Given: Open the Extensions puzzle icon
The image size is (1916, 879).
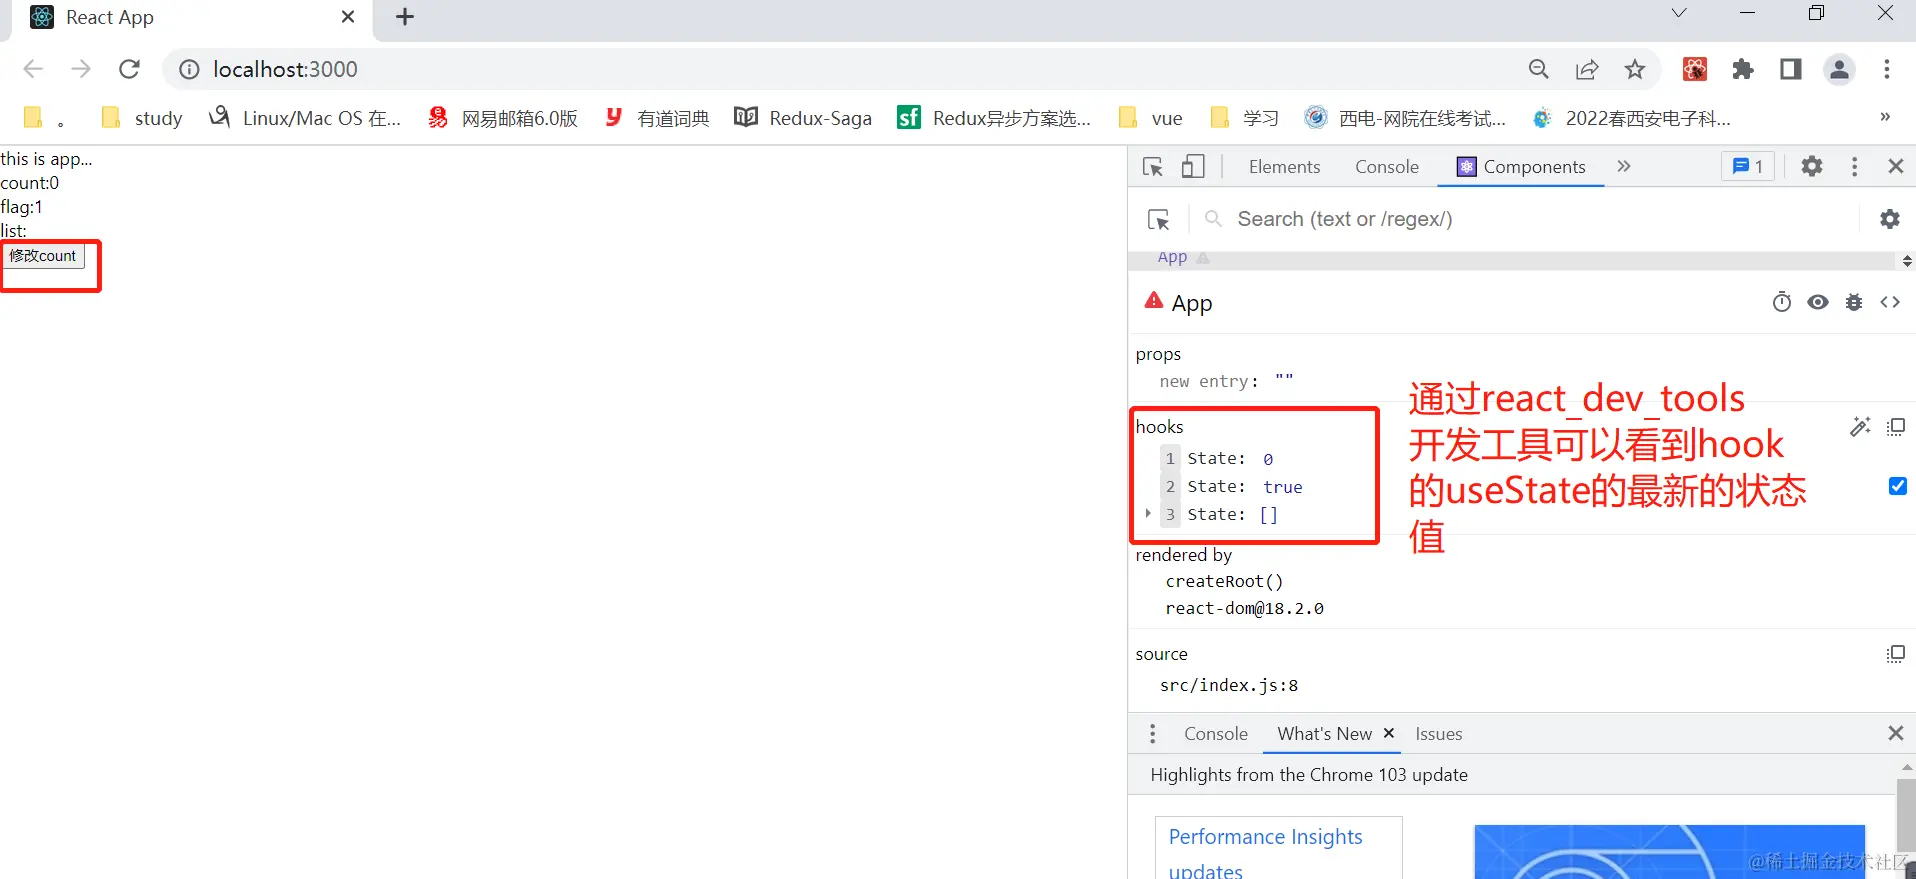Looking at the screenshot, I should coord(1743,69).
